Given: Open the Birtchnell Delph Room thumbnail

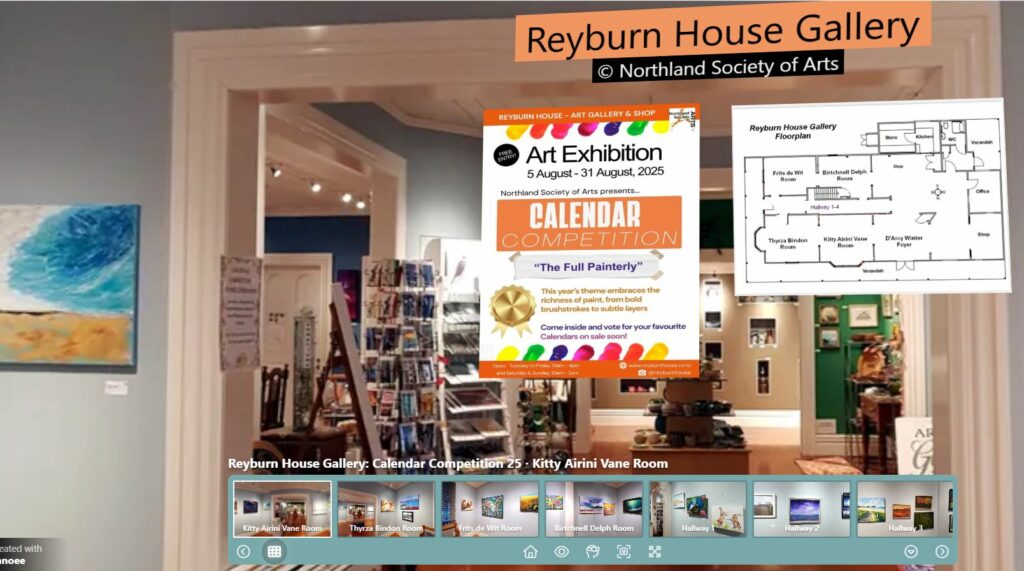Looking at the screenshot, I should 594,509.
